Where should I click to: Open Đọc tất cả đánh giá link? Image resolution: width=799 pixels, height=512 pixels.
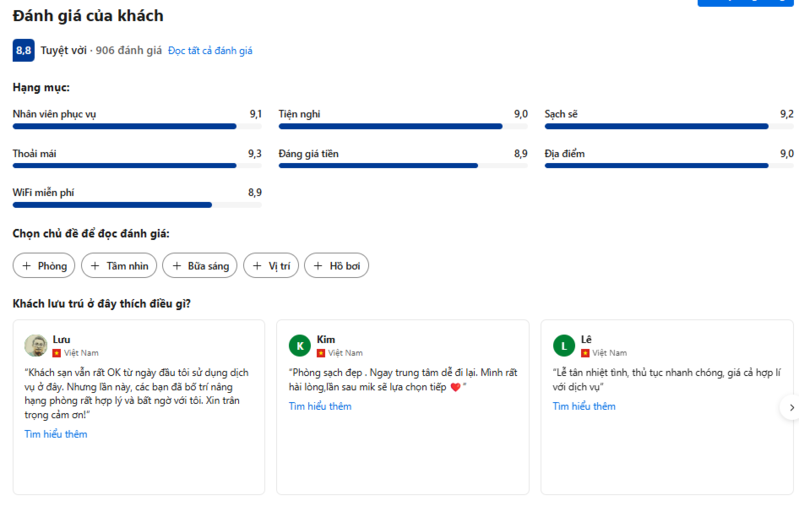point(210,51)
